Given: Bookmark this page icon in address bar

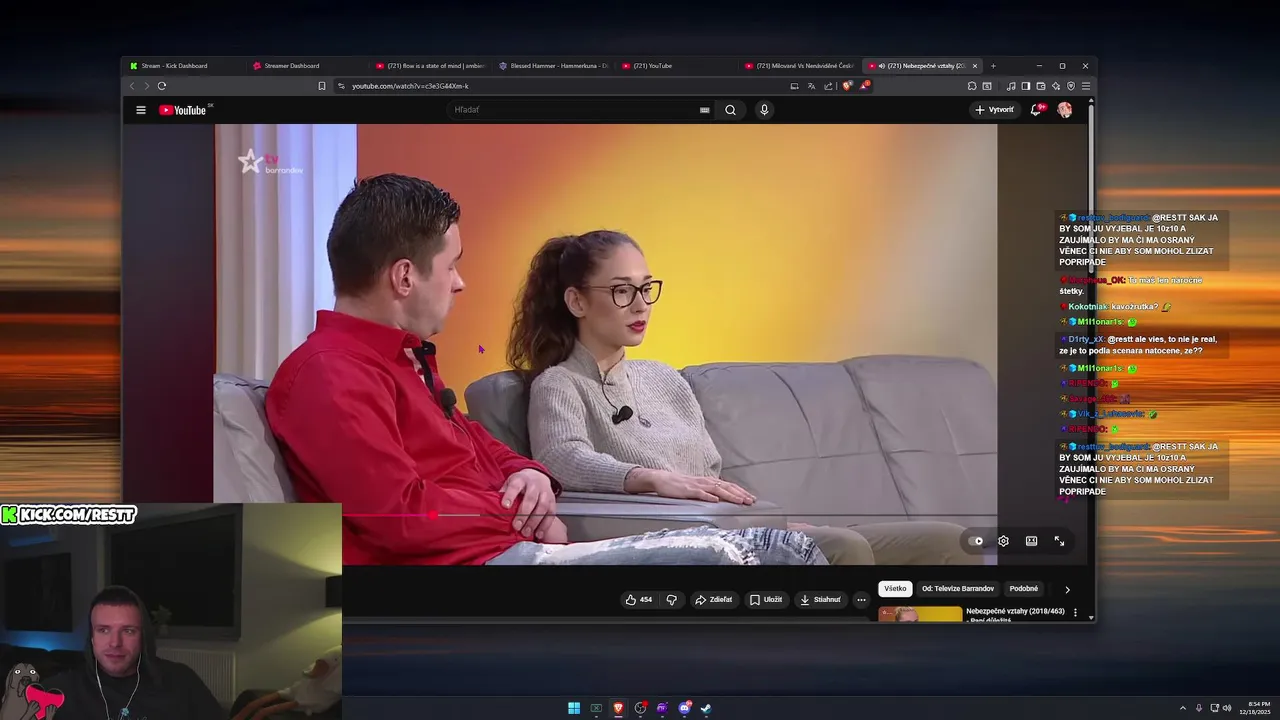Looking at the screenshot, I should pos(321,86).
